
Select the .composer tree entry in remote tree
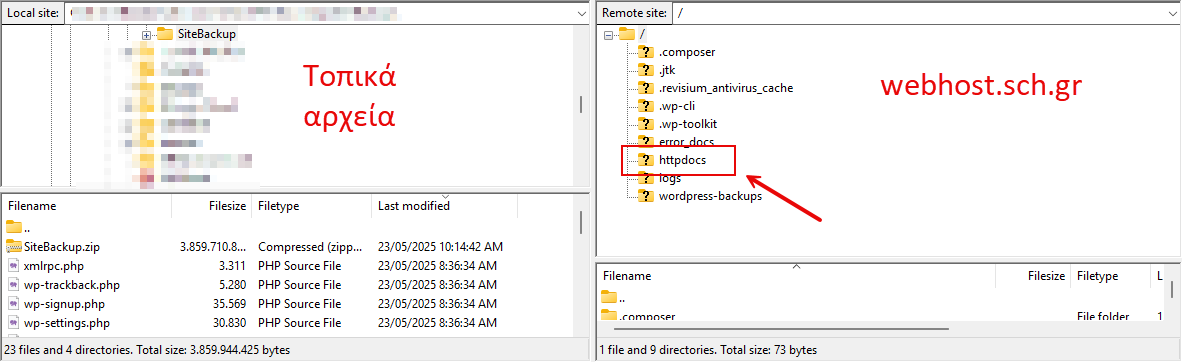(x=687, y=52)
